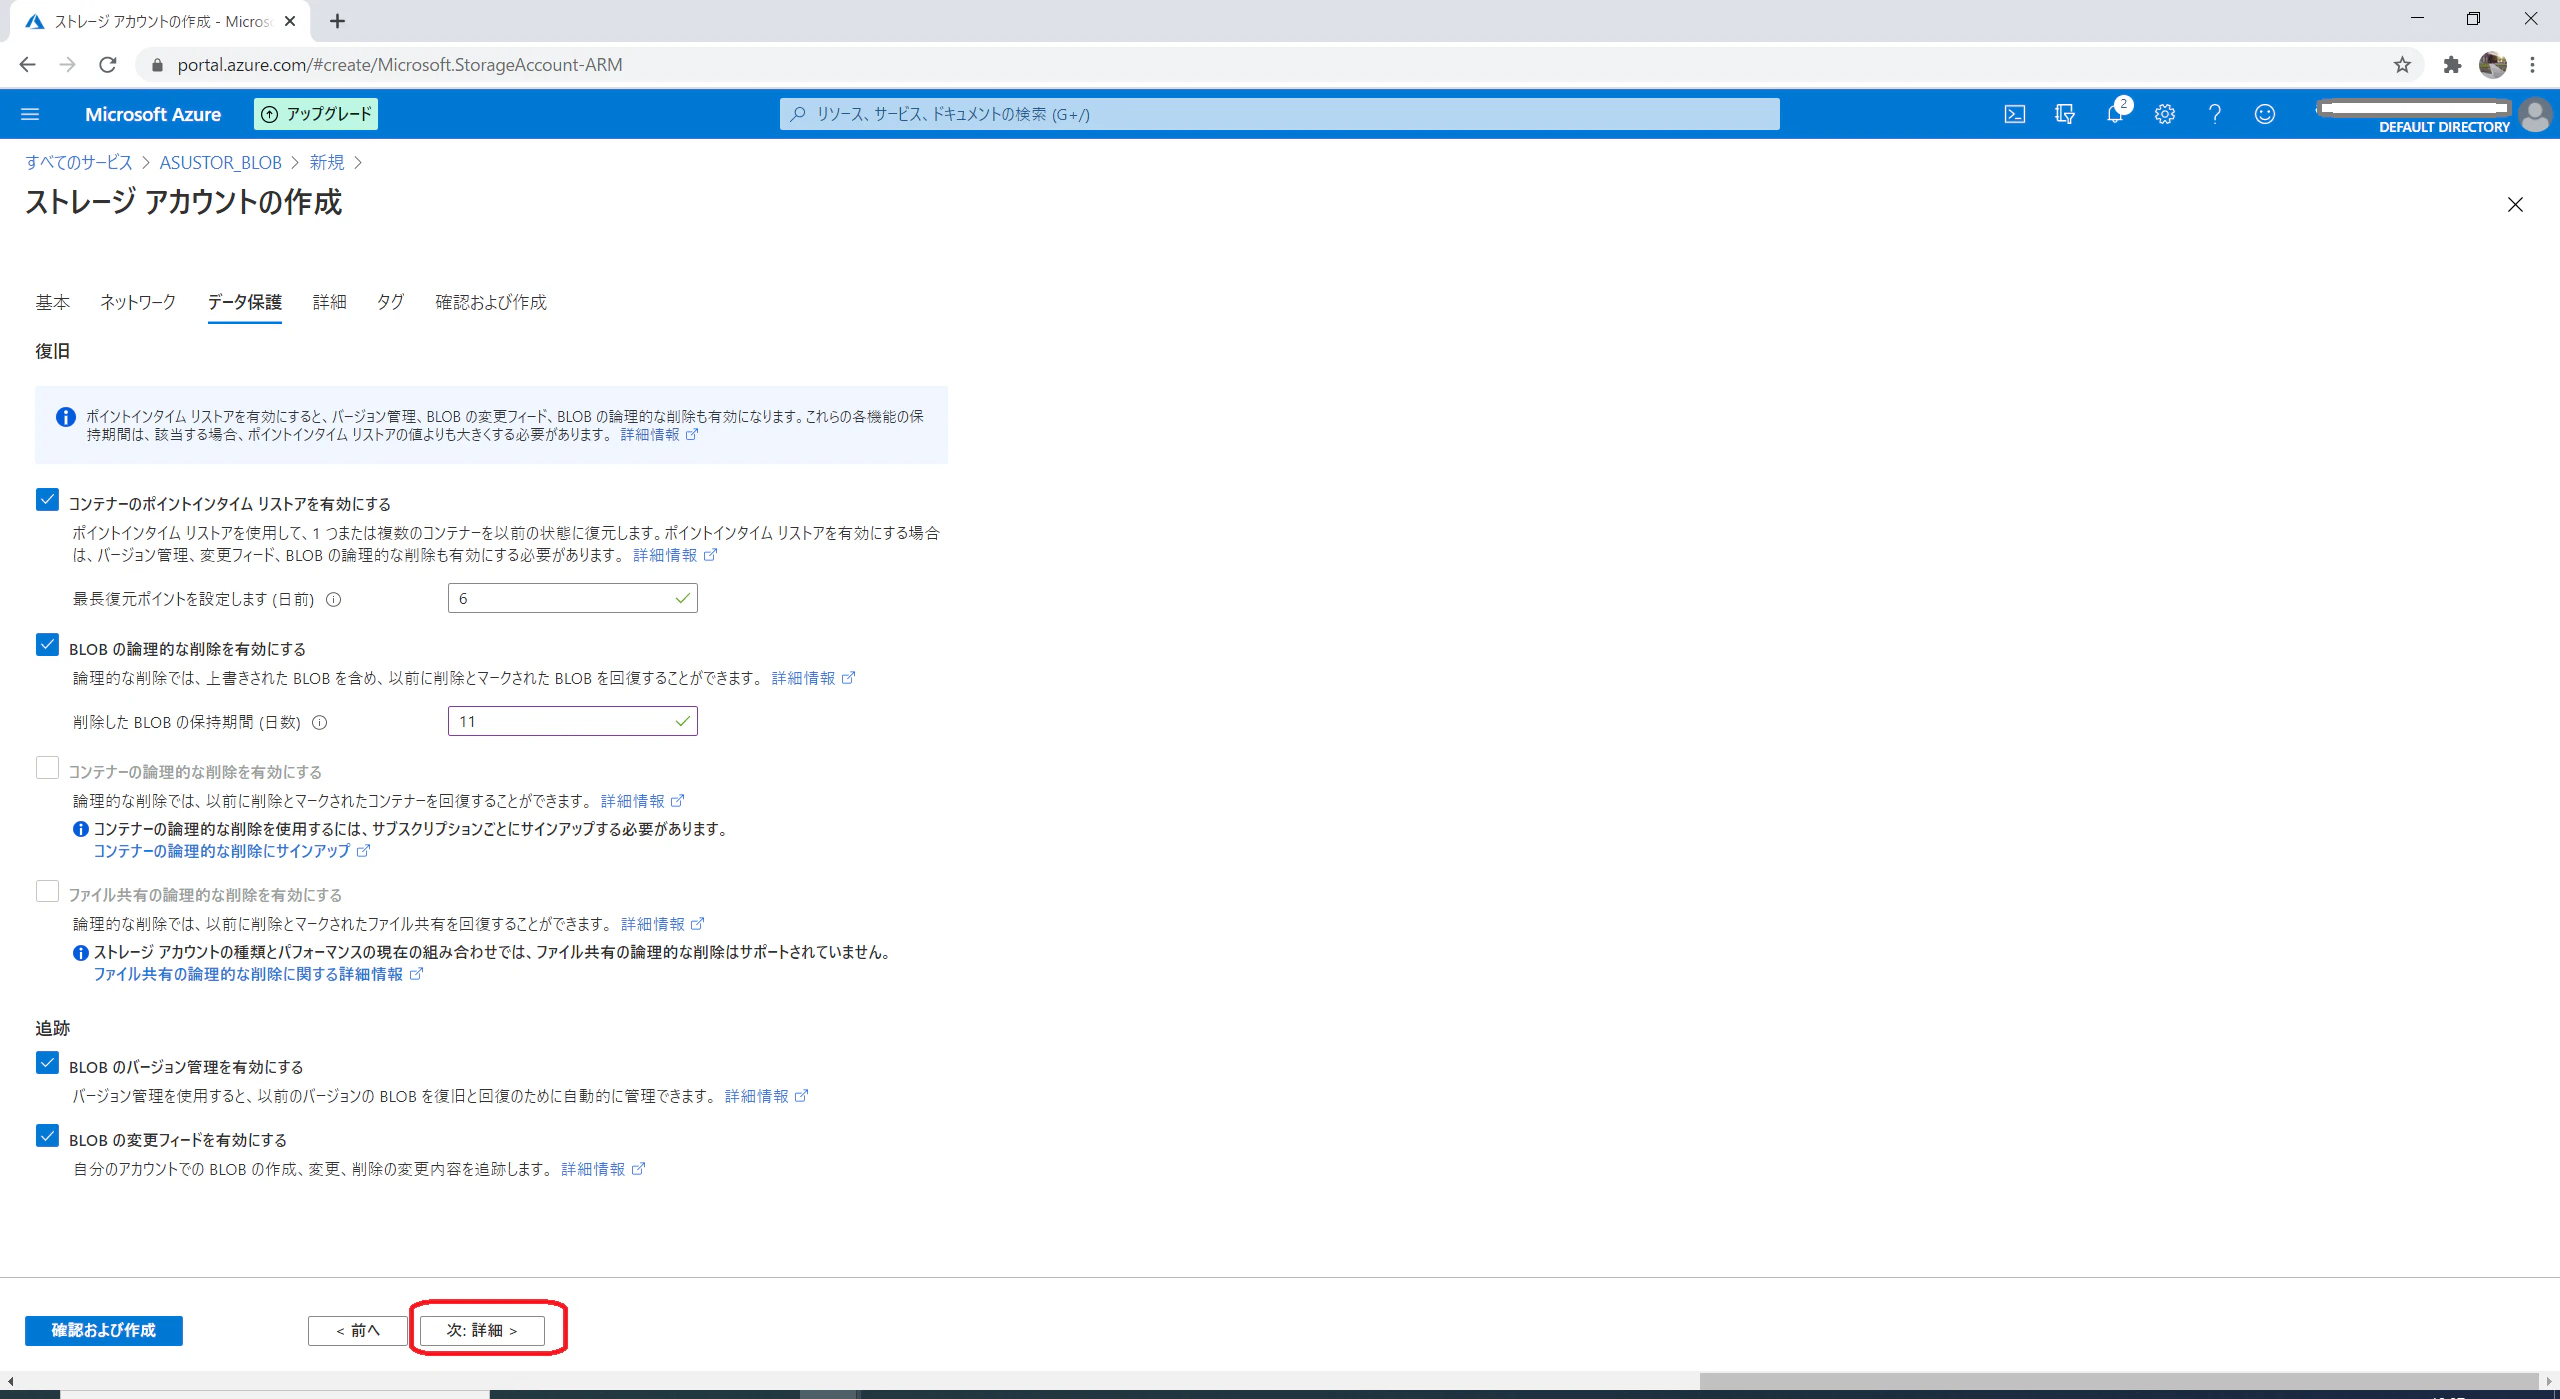Uncheck コンテナーのポイントインタイム リストアを有効にする
The image size is (2560, 1399).
pyautogui.click(x=47, y=500)
